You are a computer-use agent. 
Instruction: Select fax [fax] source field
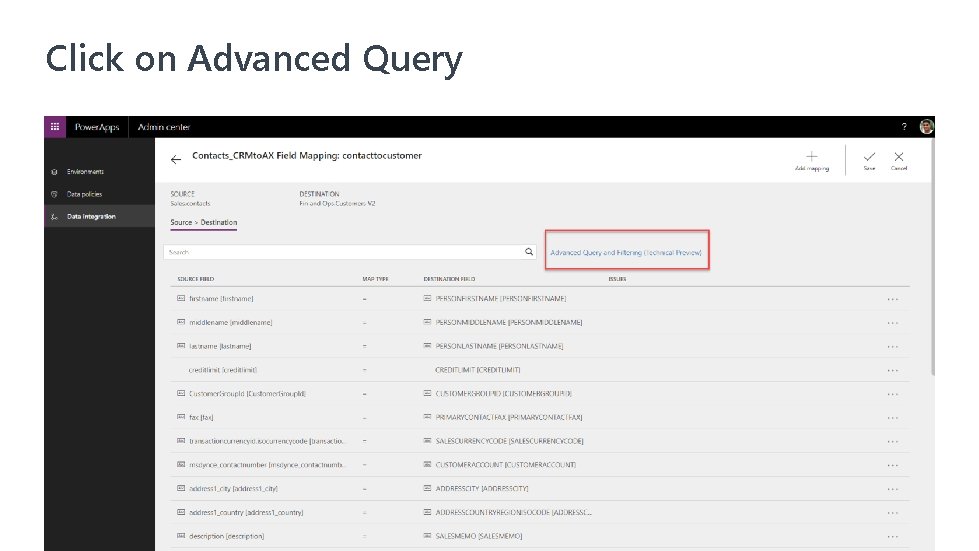[x=201, y=417]
